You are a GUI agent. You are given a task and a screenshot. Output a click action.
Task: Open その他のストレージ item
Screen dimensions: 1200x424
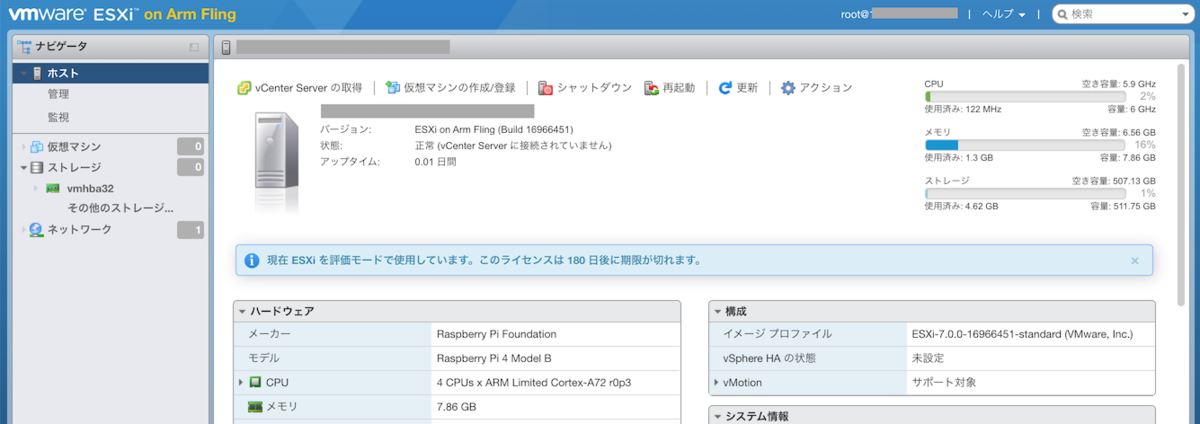point(120,209)
